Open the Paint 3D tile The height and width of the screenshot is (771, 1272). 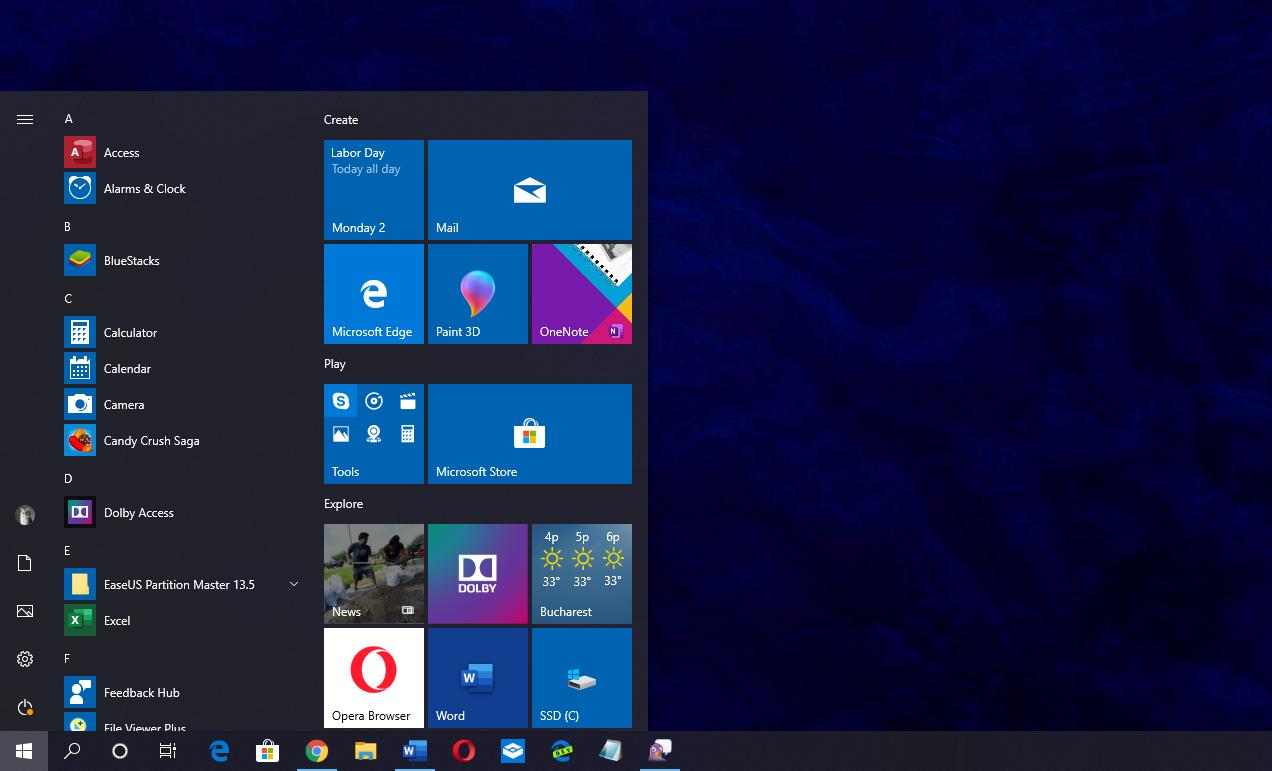pyautogui.click(x=478, y=294)
